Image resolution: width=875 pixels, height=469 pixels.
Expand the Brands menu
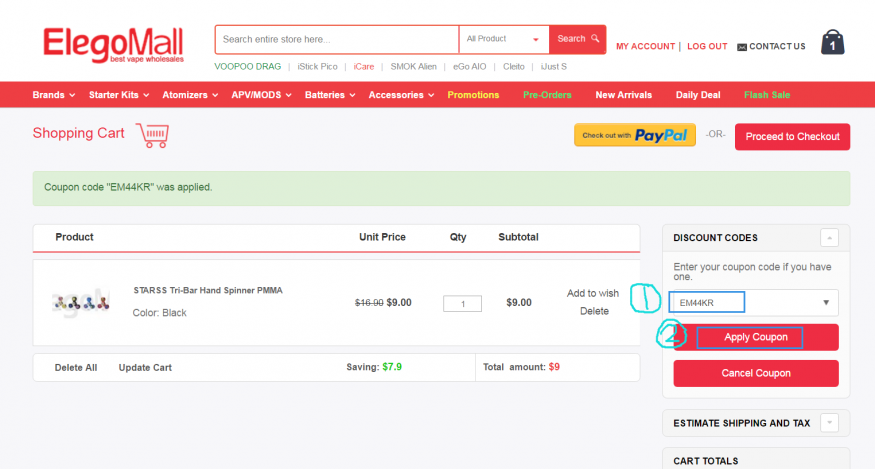(x=54, y=95)
